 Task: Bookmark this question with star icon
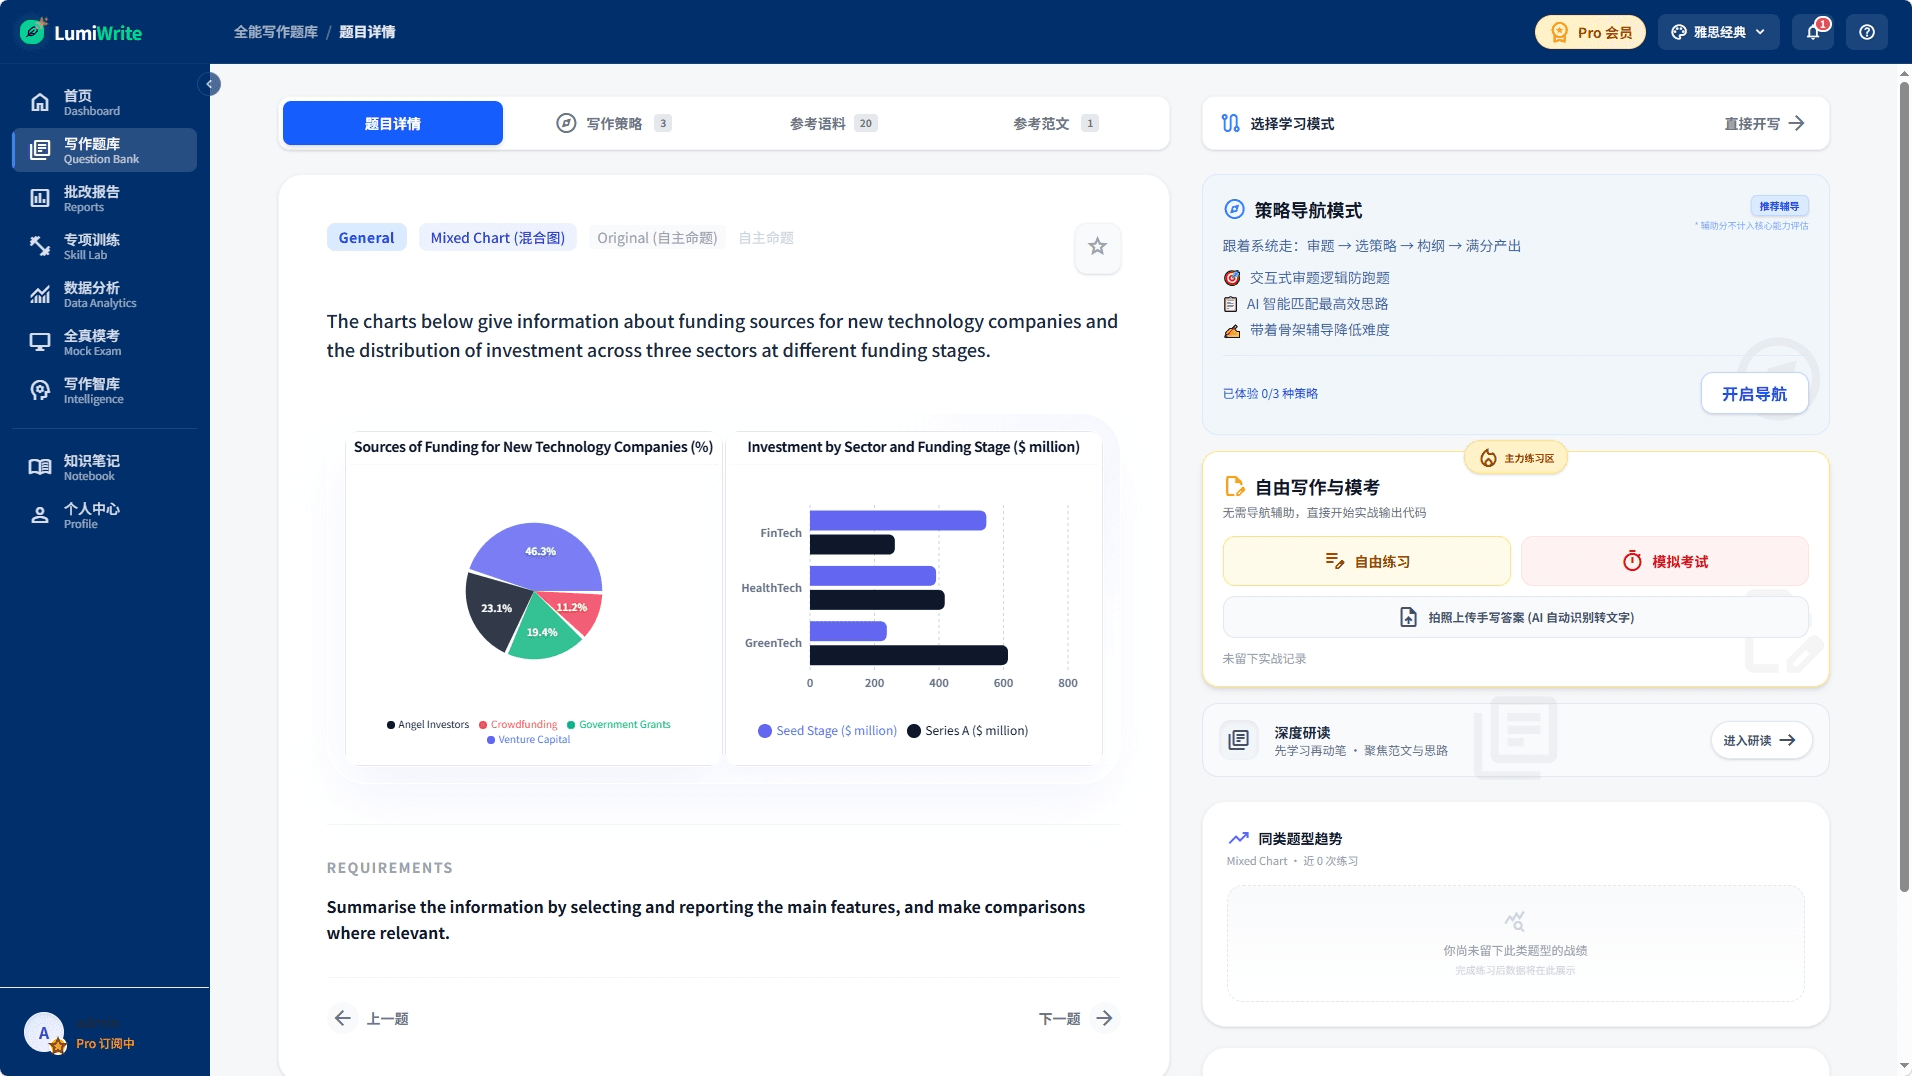1097,246
